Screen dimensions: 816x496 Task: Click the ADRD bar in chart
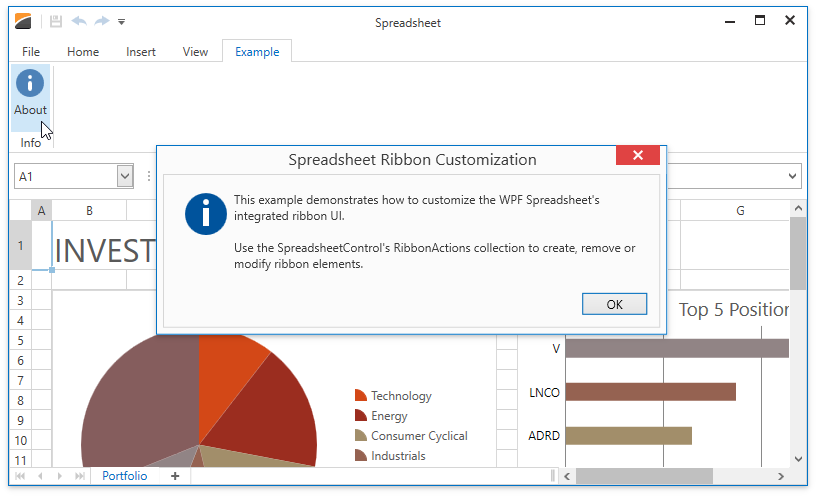pos(629,436)
